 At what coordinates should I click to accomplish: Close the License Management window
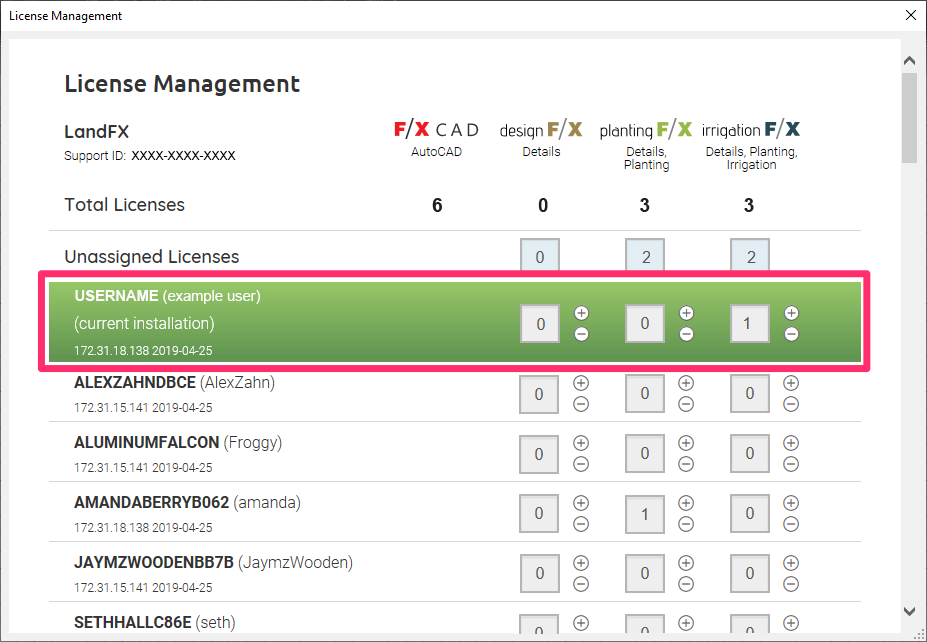click(911, 15)
